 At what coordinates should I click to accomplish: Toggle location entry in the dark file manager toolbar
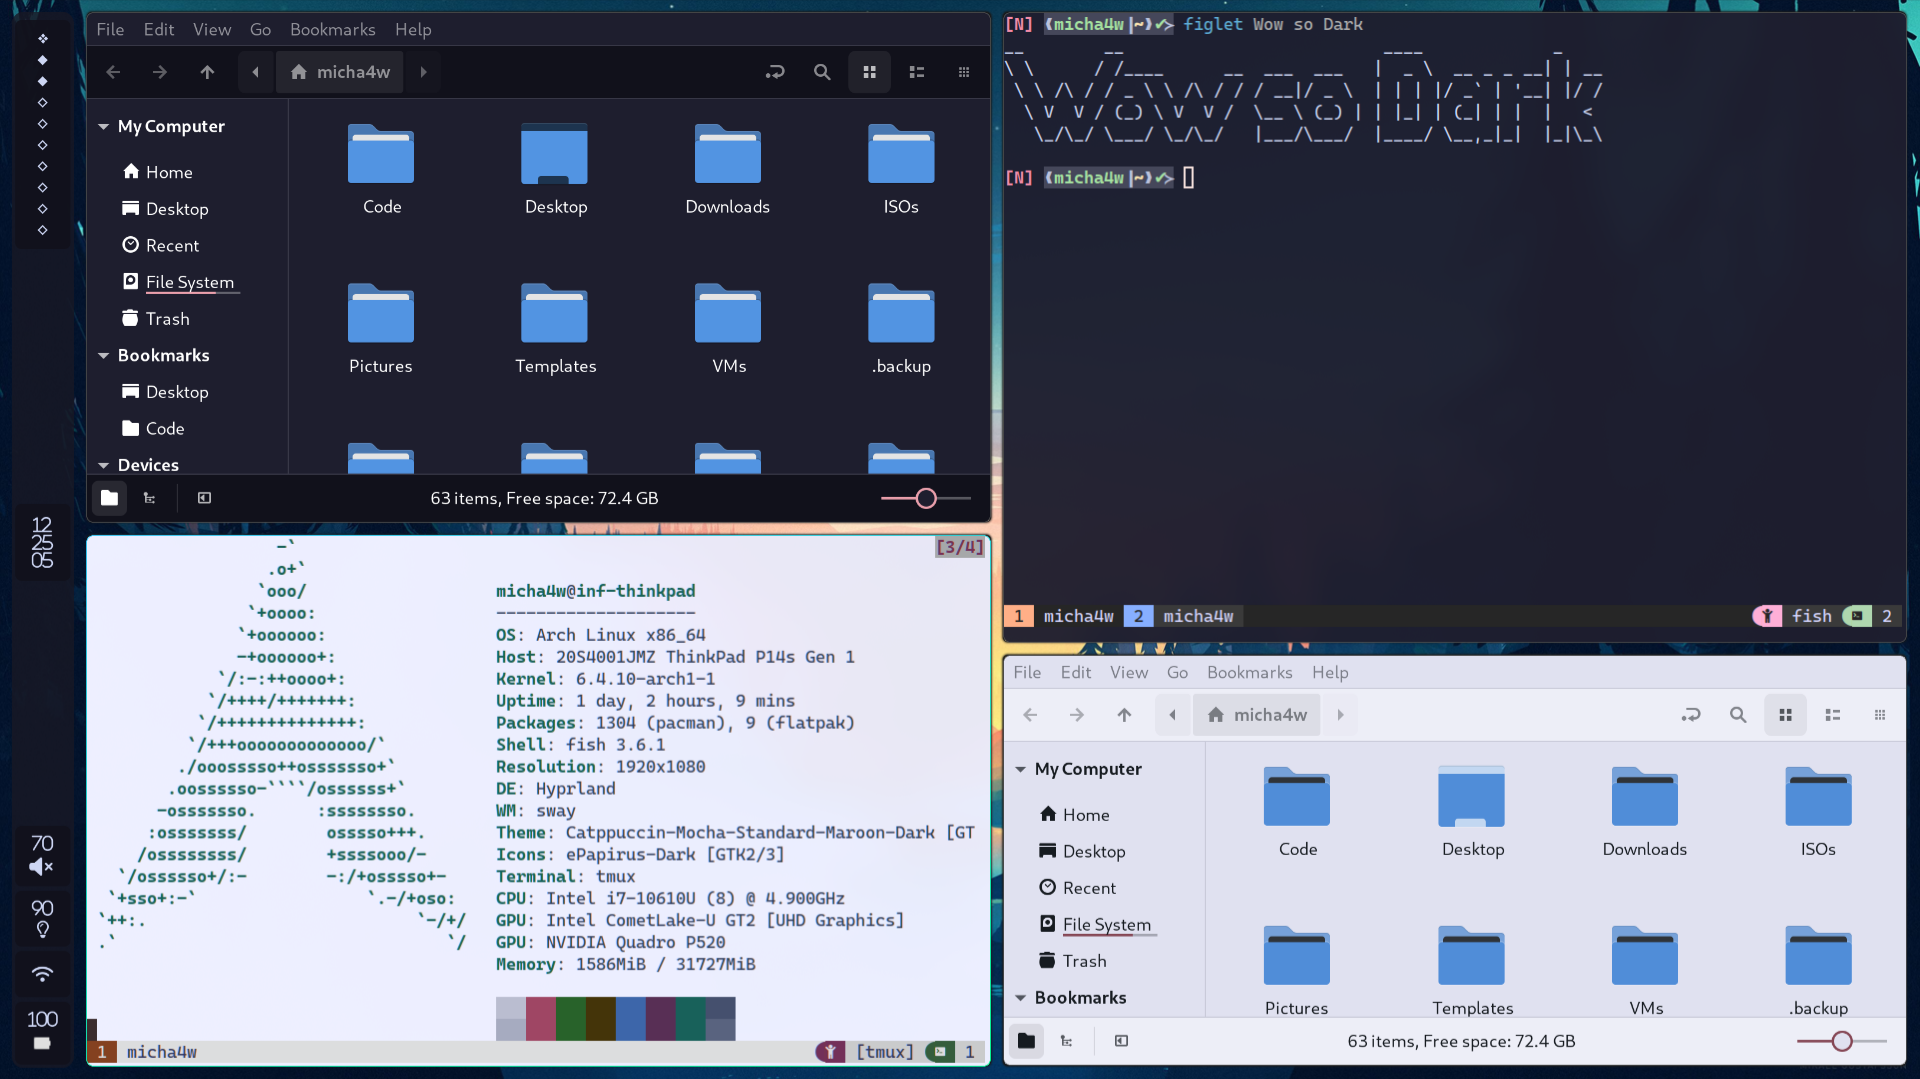(775, 72)
